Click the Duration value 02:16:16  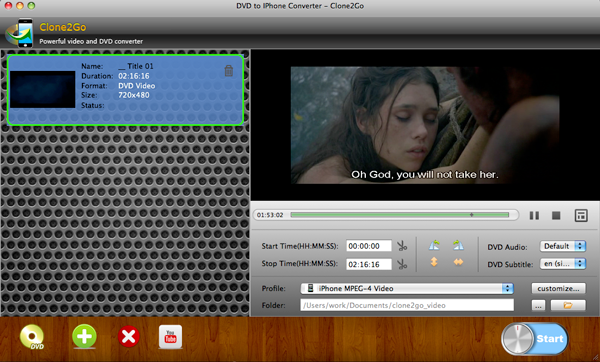(x=134, y=76)
